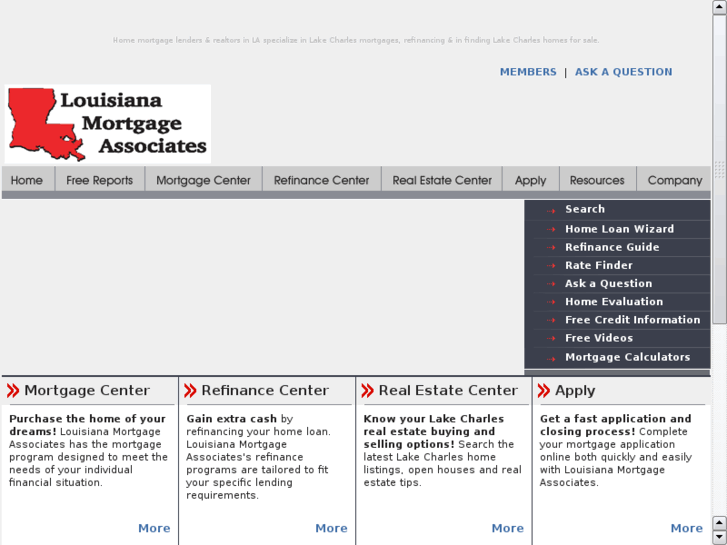Image resolution: width=727 pixels, height=545 pixels.
Task: Click More under Real Estate Center card
Action: 508,528
